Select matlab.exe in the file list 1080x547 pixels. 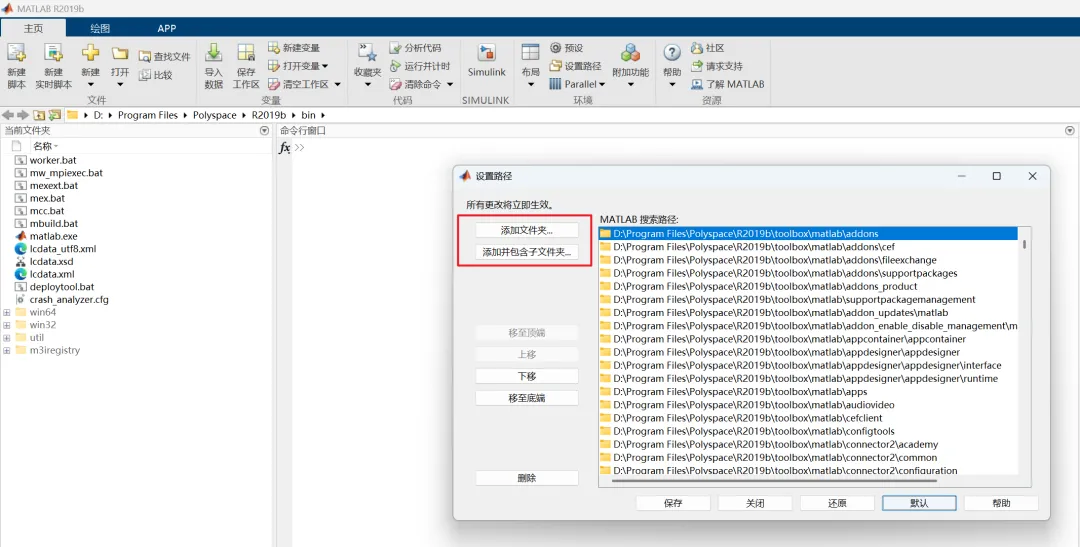[x=54, y=236]
